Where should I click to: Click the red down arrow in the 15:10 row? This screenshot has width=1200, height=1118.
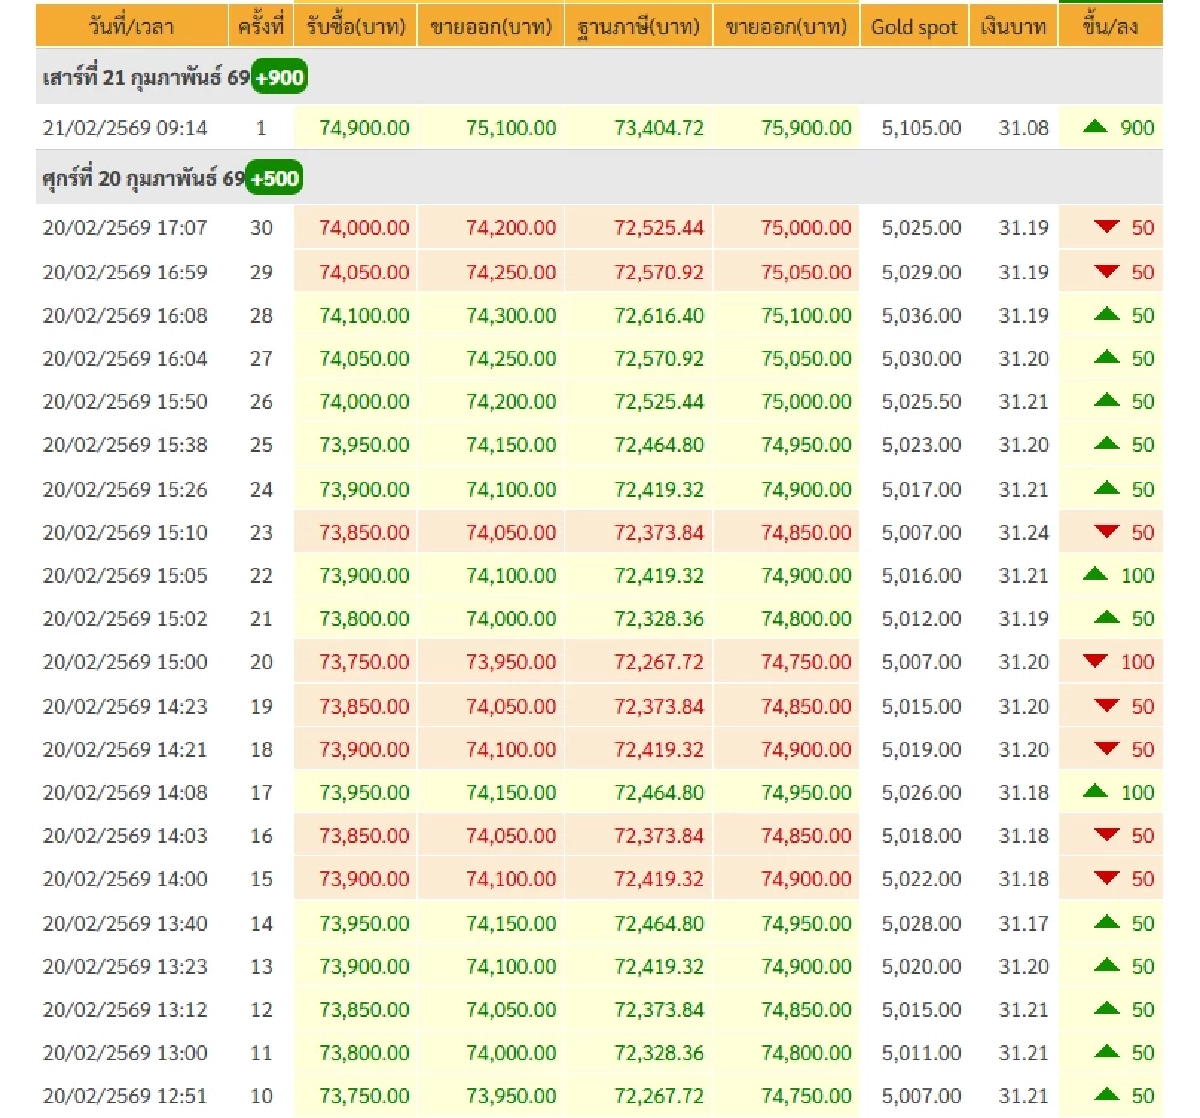[1106, 532]
